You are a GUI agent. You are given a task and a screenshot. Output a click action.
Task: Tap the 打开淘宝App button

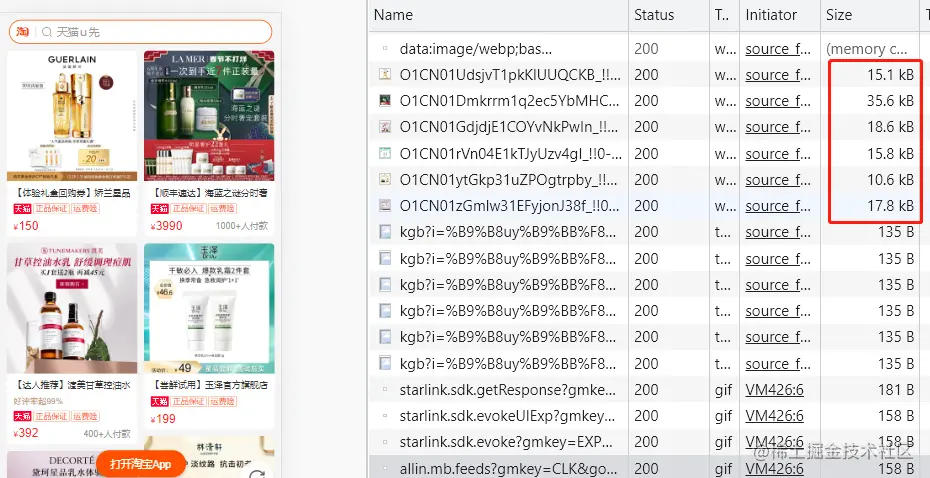pos(141,464)
